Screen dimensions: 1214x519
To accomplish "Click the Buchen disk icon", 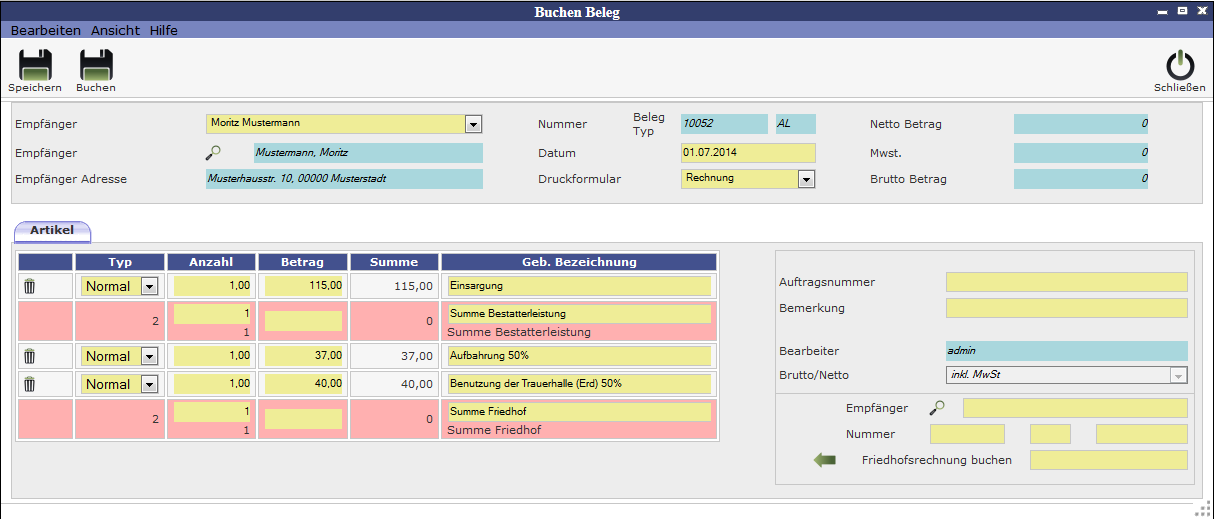I will coord(96,66).
